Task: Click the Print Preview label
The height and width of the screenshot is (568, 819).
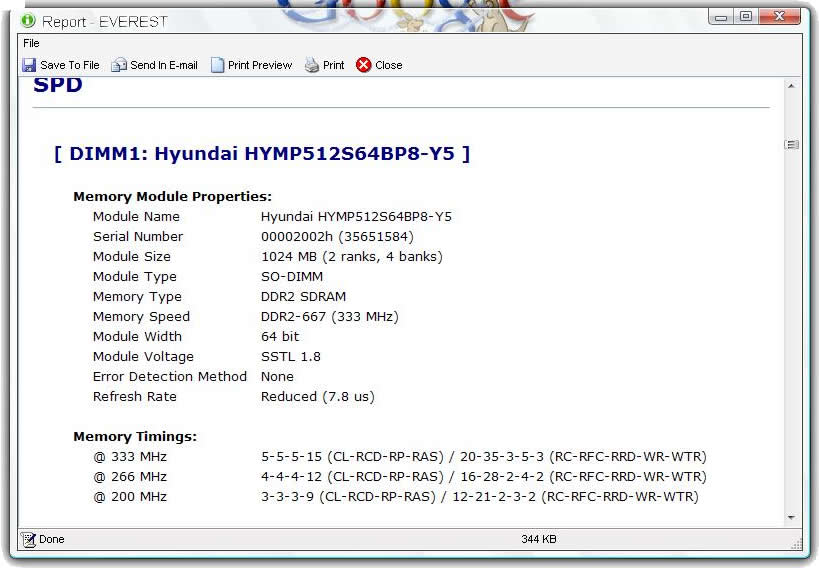Action: [260, 65]
